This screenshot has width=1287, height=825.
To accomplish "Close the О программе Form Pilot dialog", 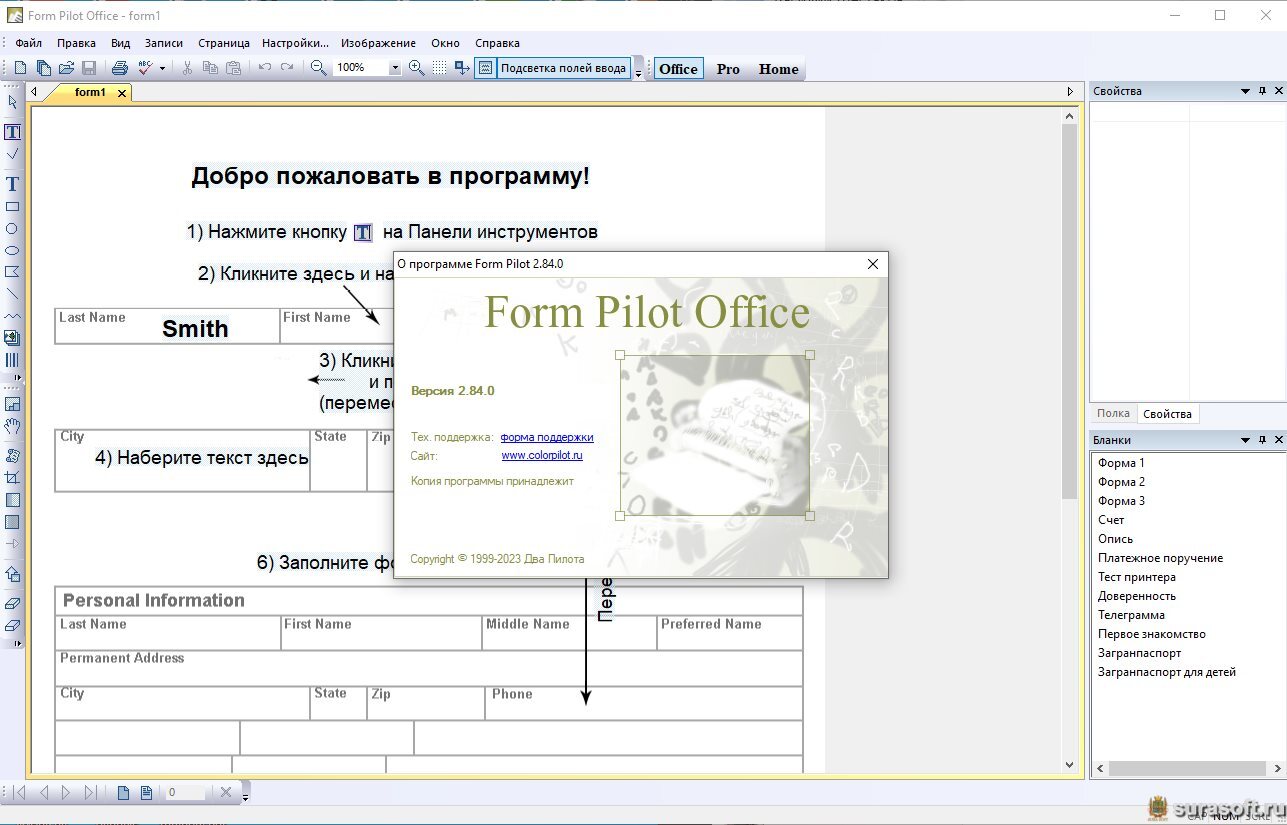I will click(x=873, y=264).
